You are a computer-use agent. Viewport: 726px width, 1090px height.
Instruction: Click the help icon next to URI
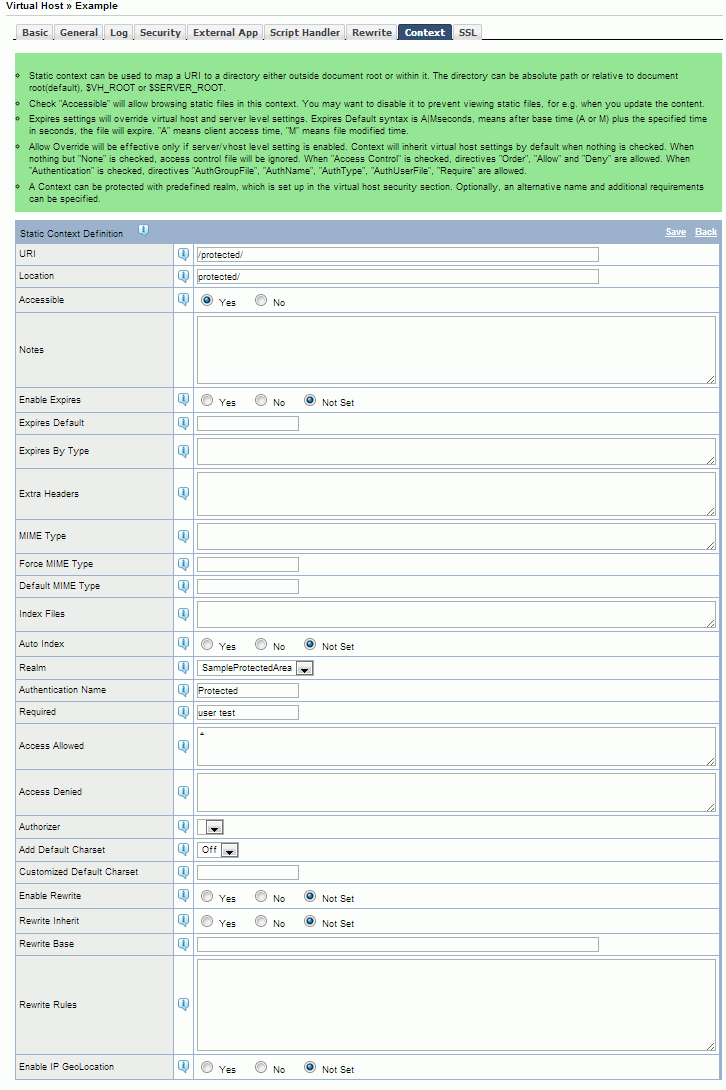coord(183,254)
